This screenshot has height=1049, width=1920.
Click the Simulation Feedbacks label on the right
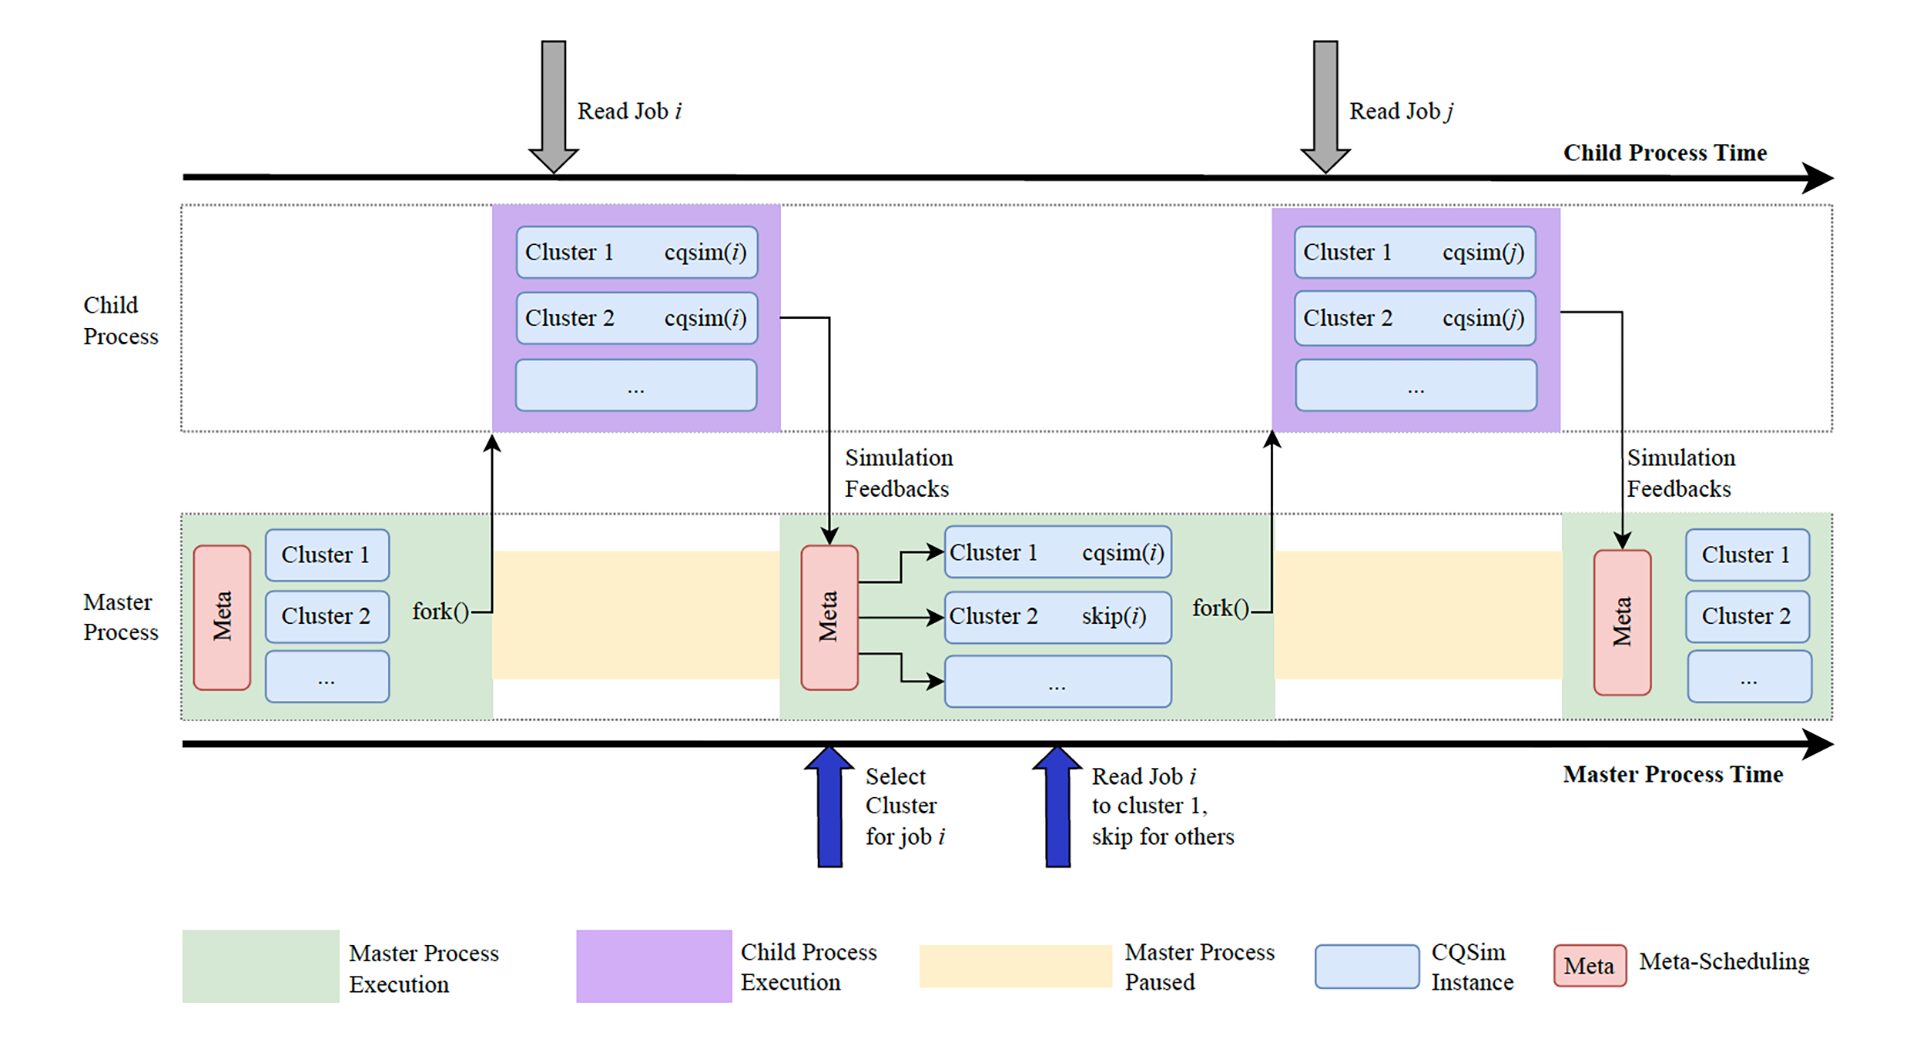(1682, 473)
